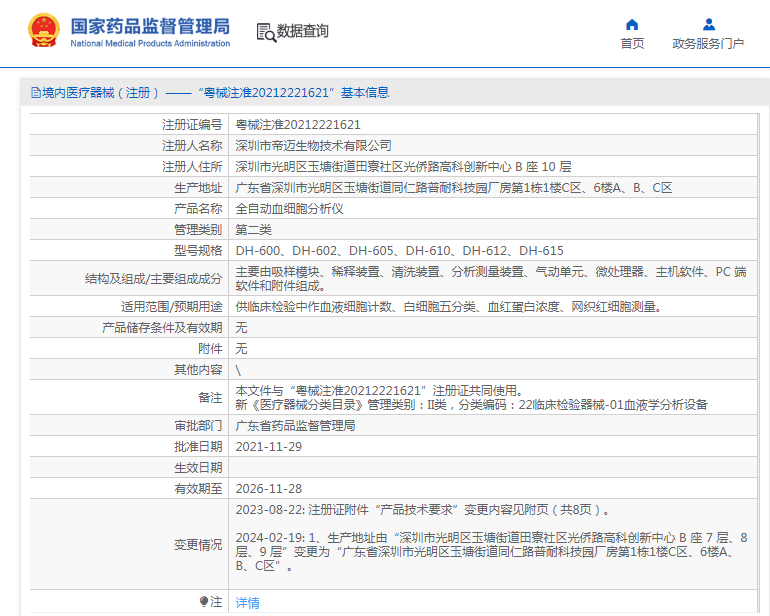The height and width of the screenshot is (616, 770).
Task: Click the 生产地址 value cell
Action: pos(454,188)
